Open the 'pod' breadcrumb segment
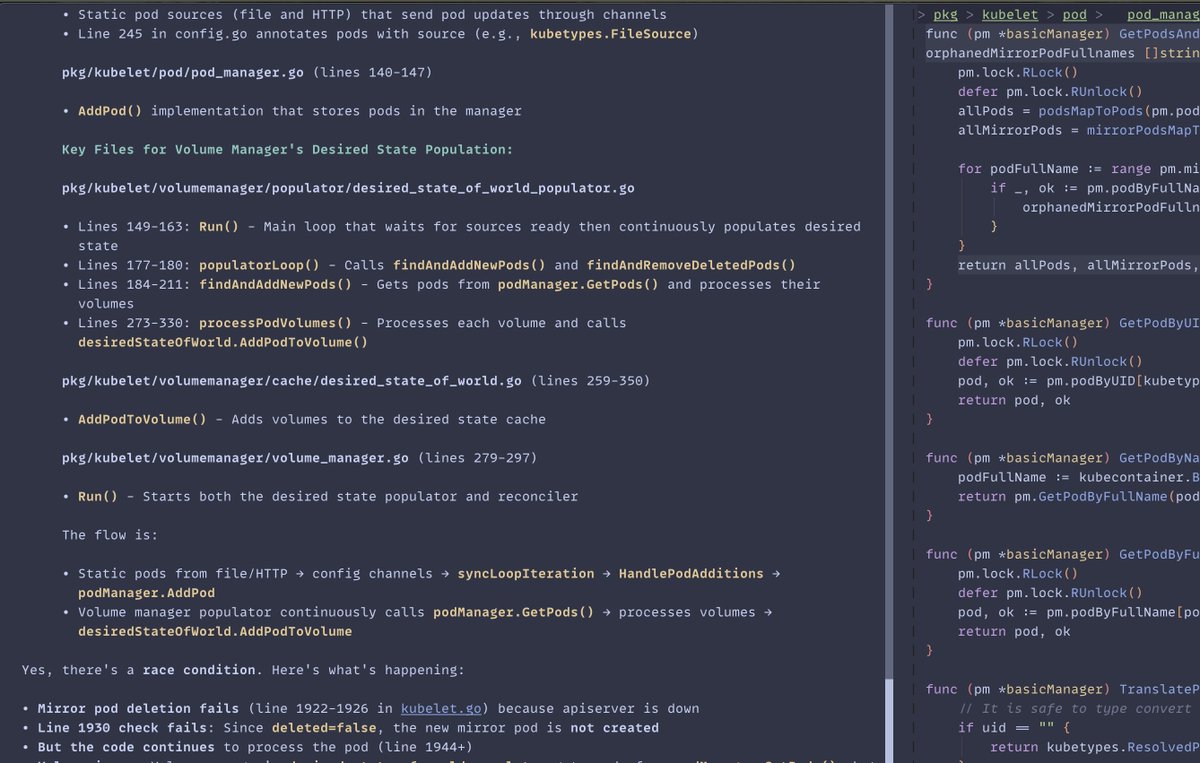1200x763 pixels. point(1074,15)
